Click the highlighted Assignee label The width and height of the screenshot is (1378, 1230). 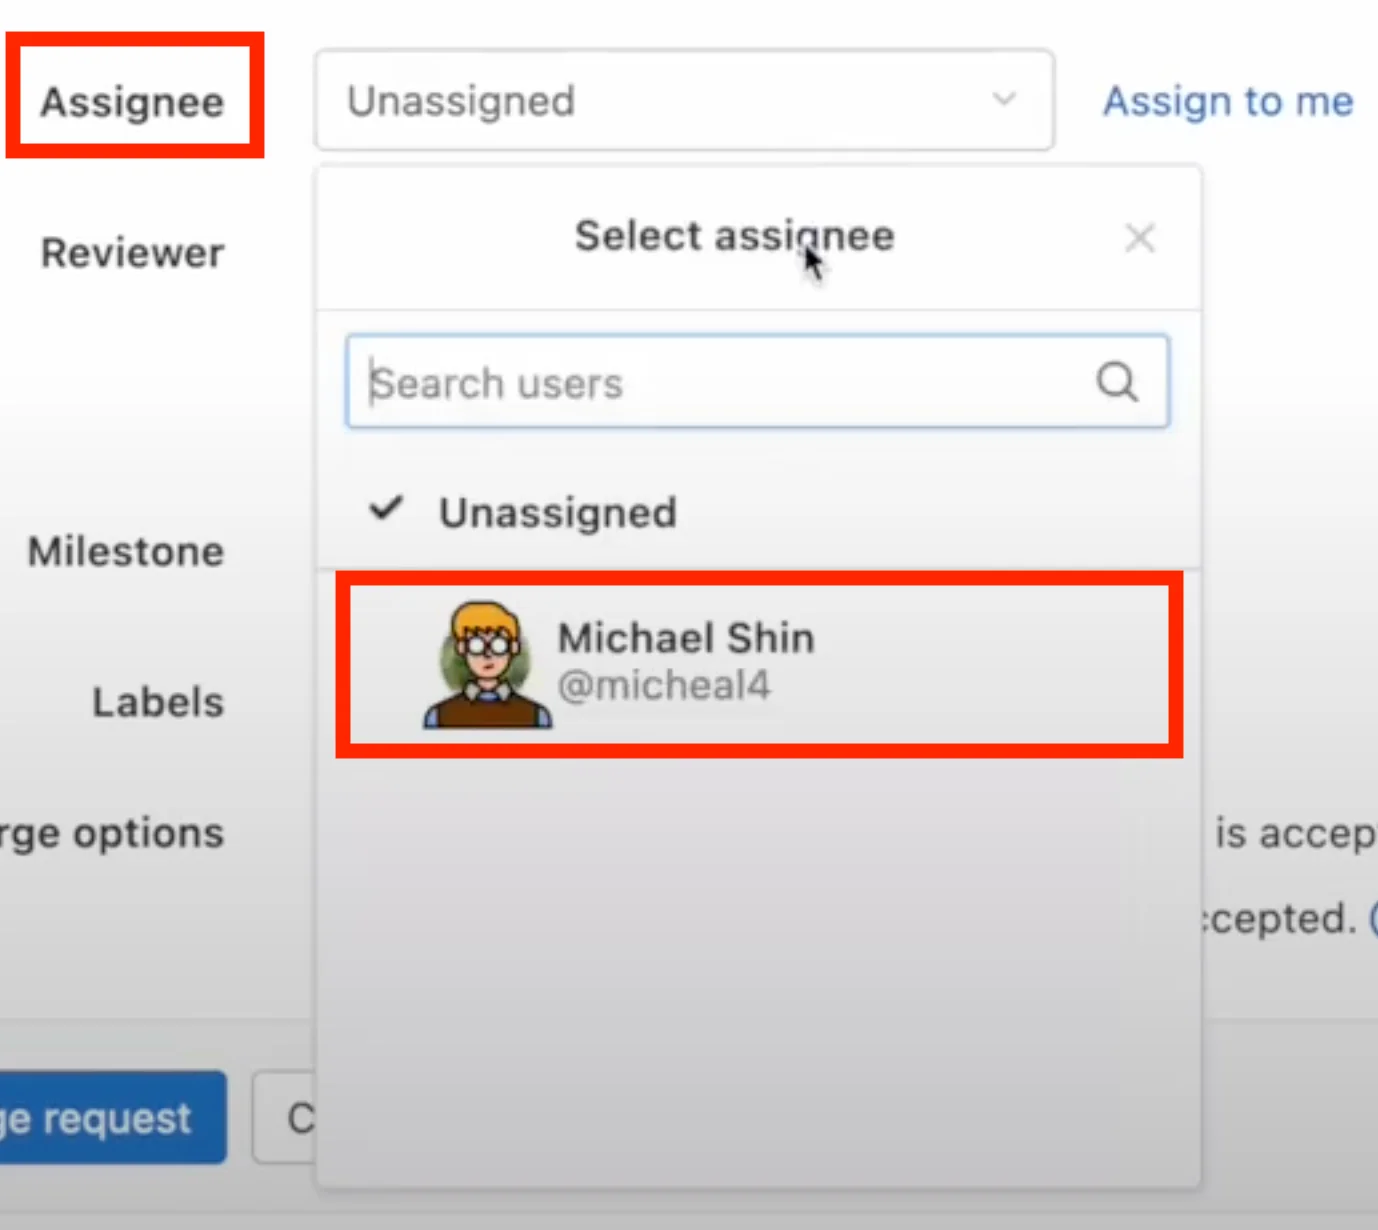[x=132, y=101]
